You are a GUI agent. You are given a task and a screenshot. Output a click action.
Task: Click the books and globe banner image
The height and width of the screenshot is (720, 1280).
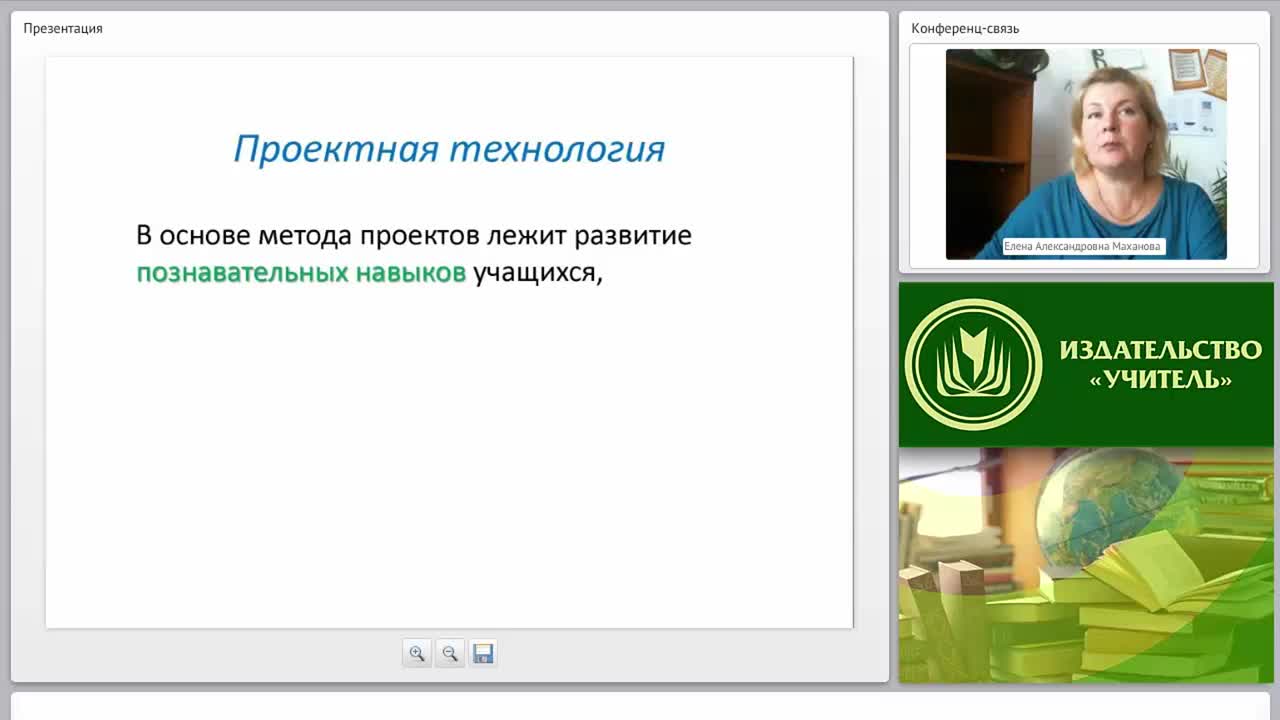(1086, 565)
